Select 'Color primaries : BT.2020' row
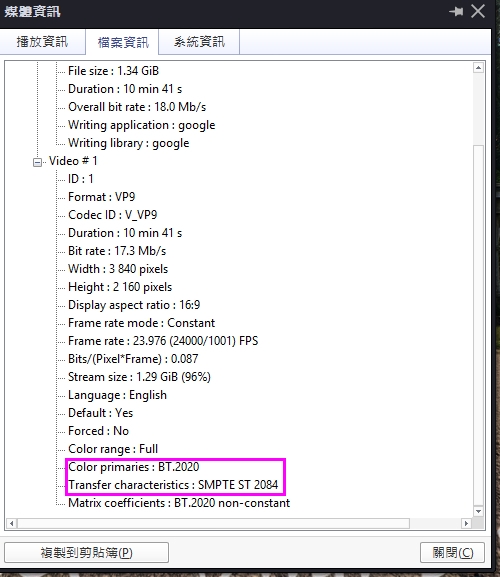 (134, 467)
